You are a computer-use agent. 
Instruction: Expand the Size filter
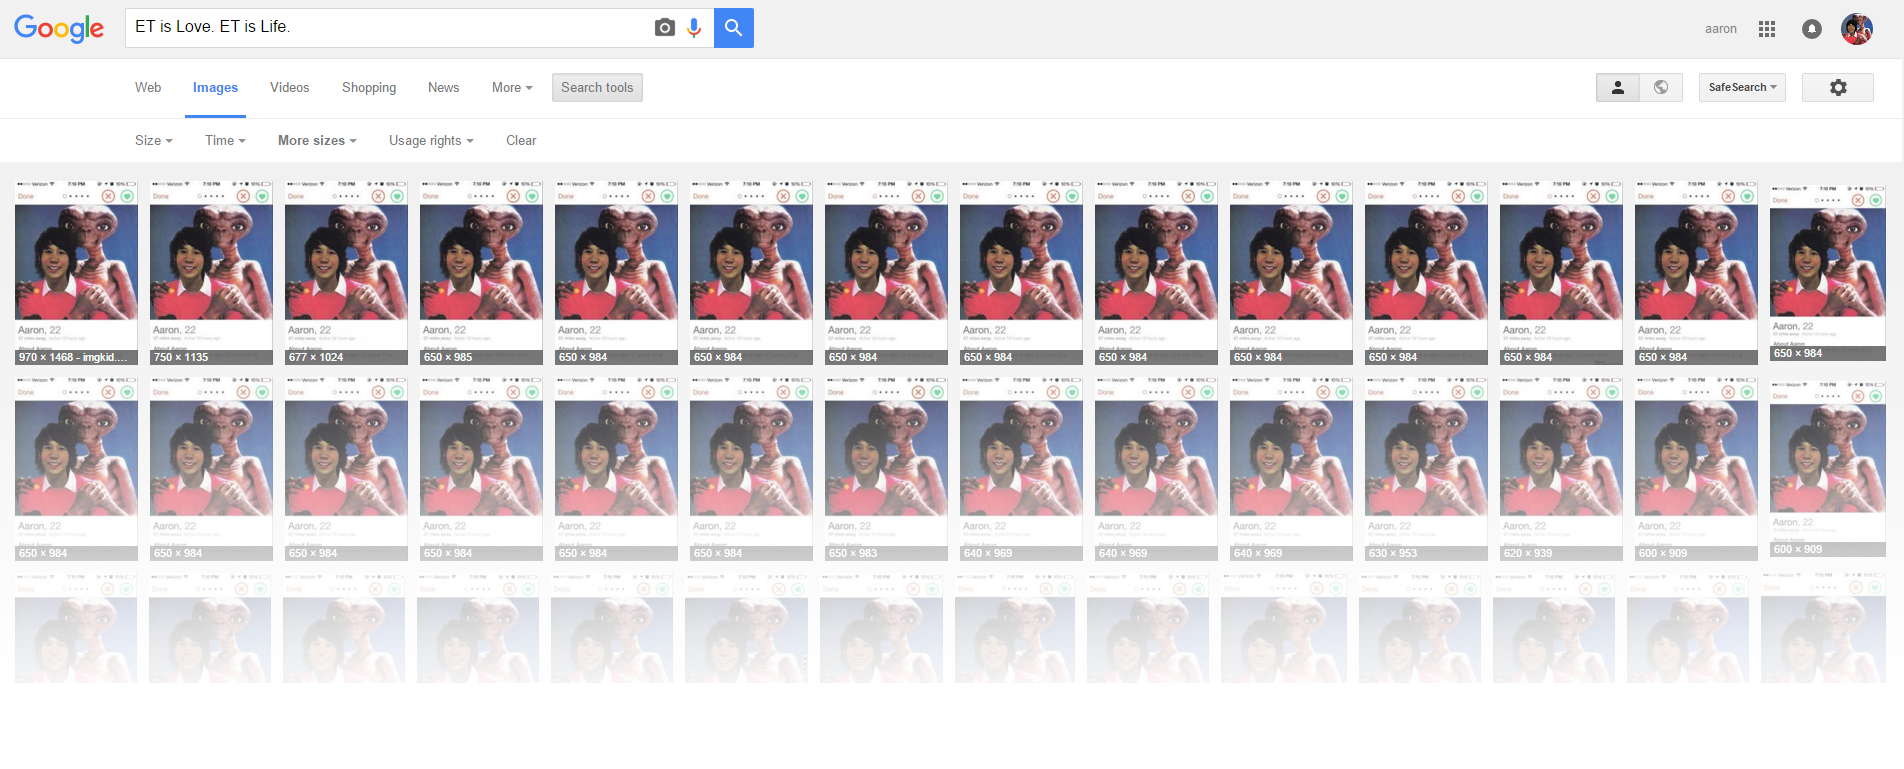pos(154,140)
